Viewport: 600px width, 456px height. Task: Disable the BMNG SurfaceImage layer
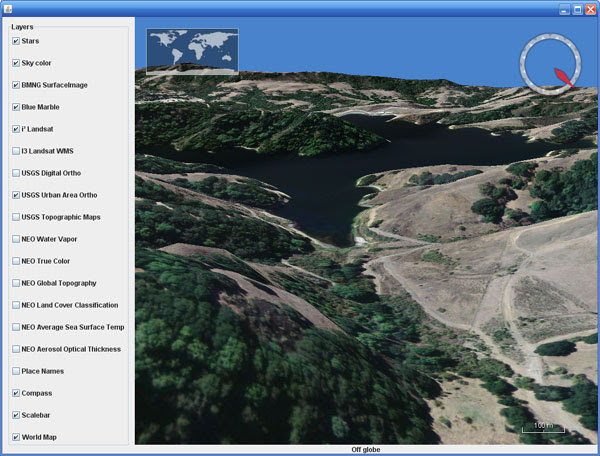pos(16,85)
